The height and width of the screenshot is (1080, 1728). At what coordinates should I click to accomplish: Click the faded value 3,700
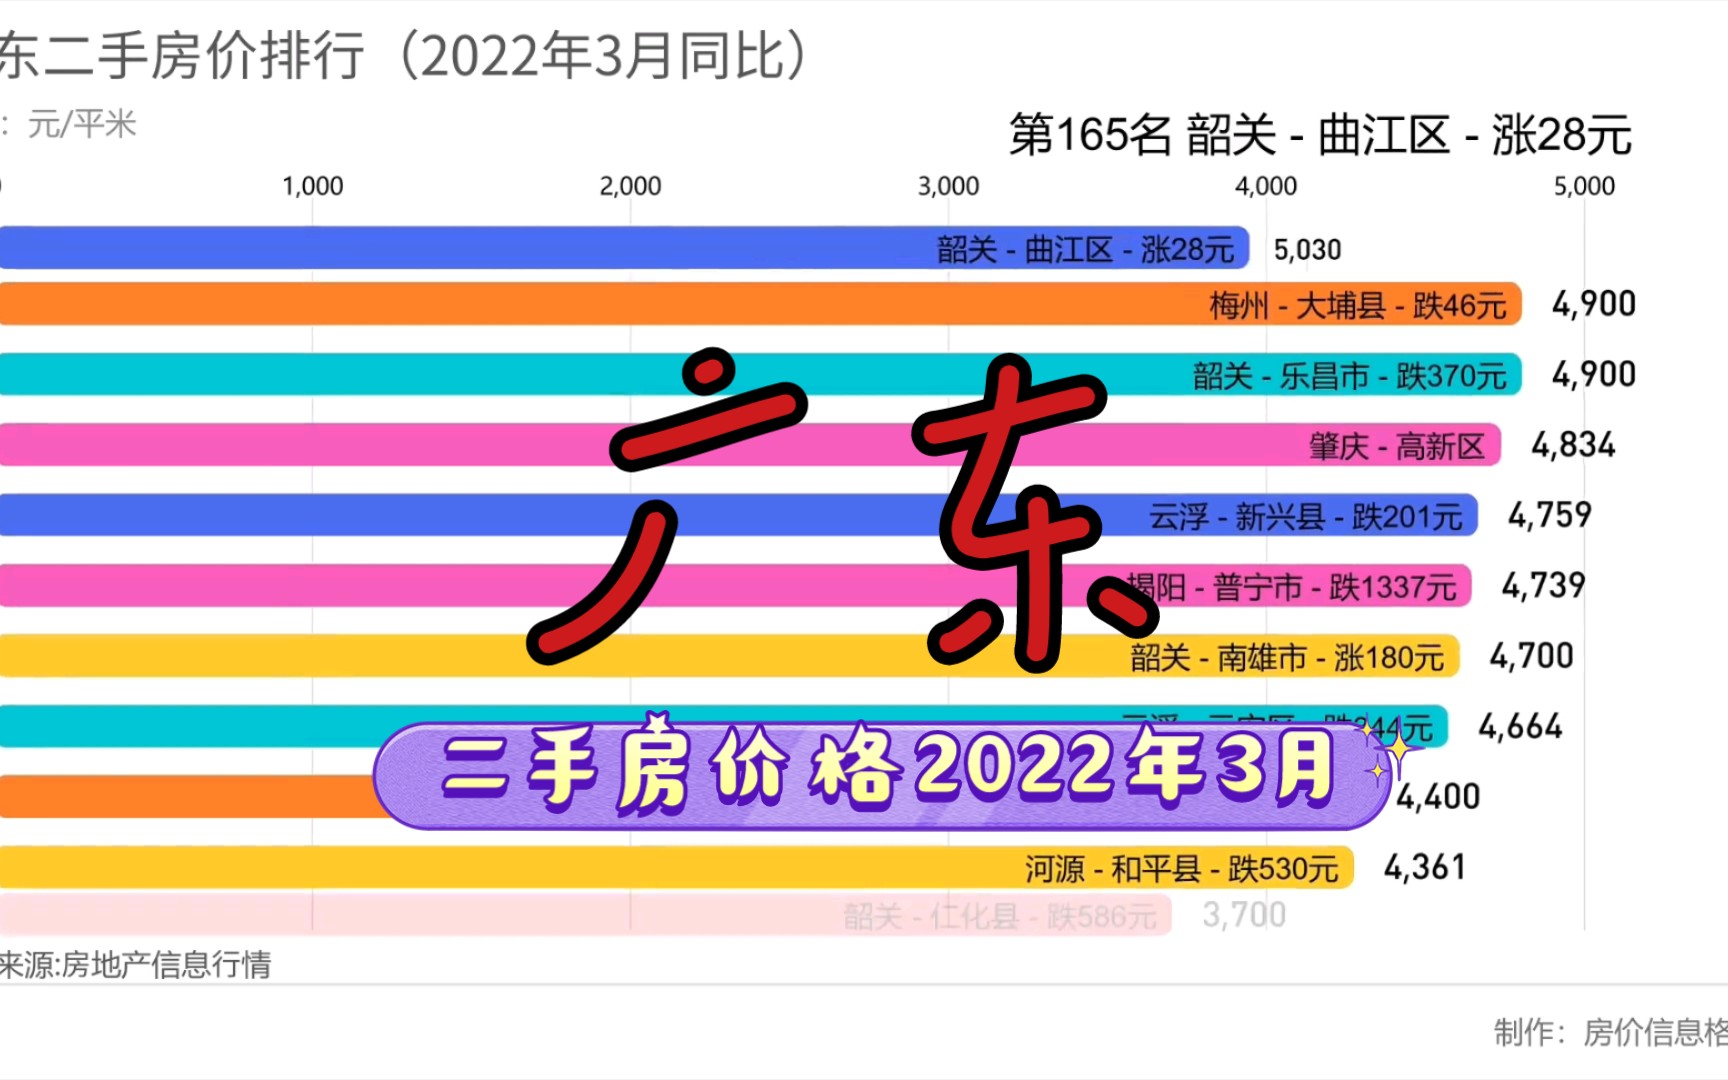[x=1244, y=915]
